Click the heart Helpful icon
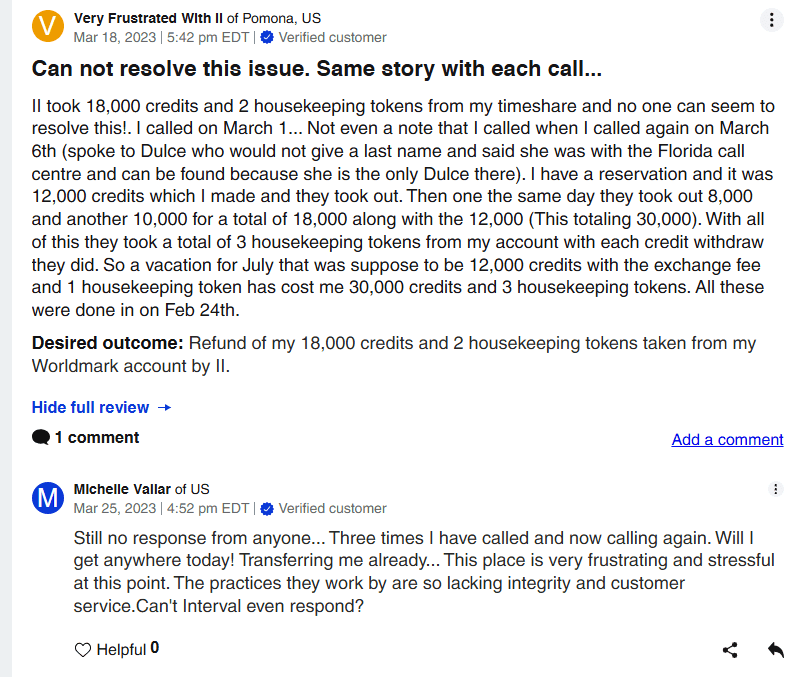Image resolution: width=802 pixels, height=677 pixels. click(83, 650)
